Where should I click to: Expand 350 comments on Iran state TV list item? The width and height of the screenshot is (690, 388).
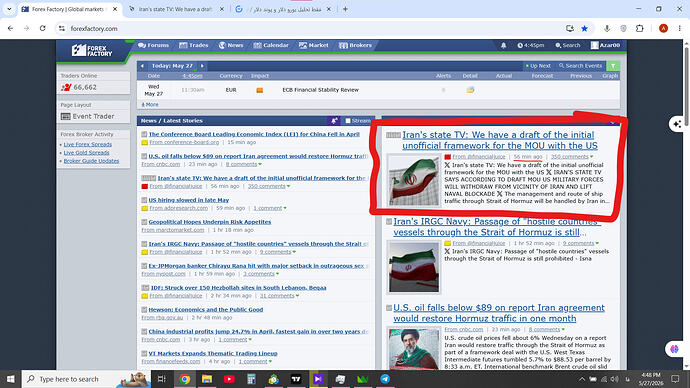coord(268,187)
